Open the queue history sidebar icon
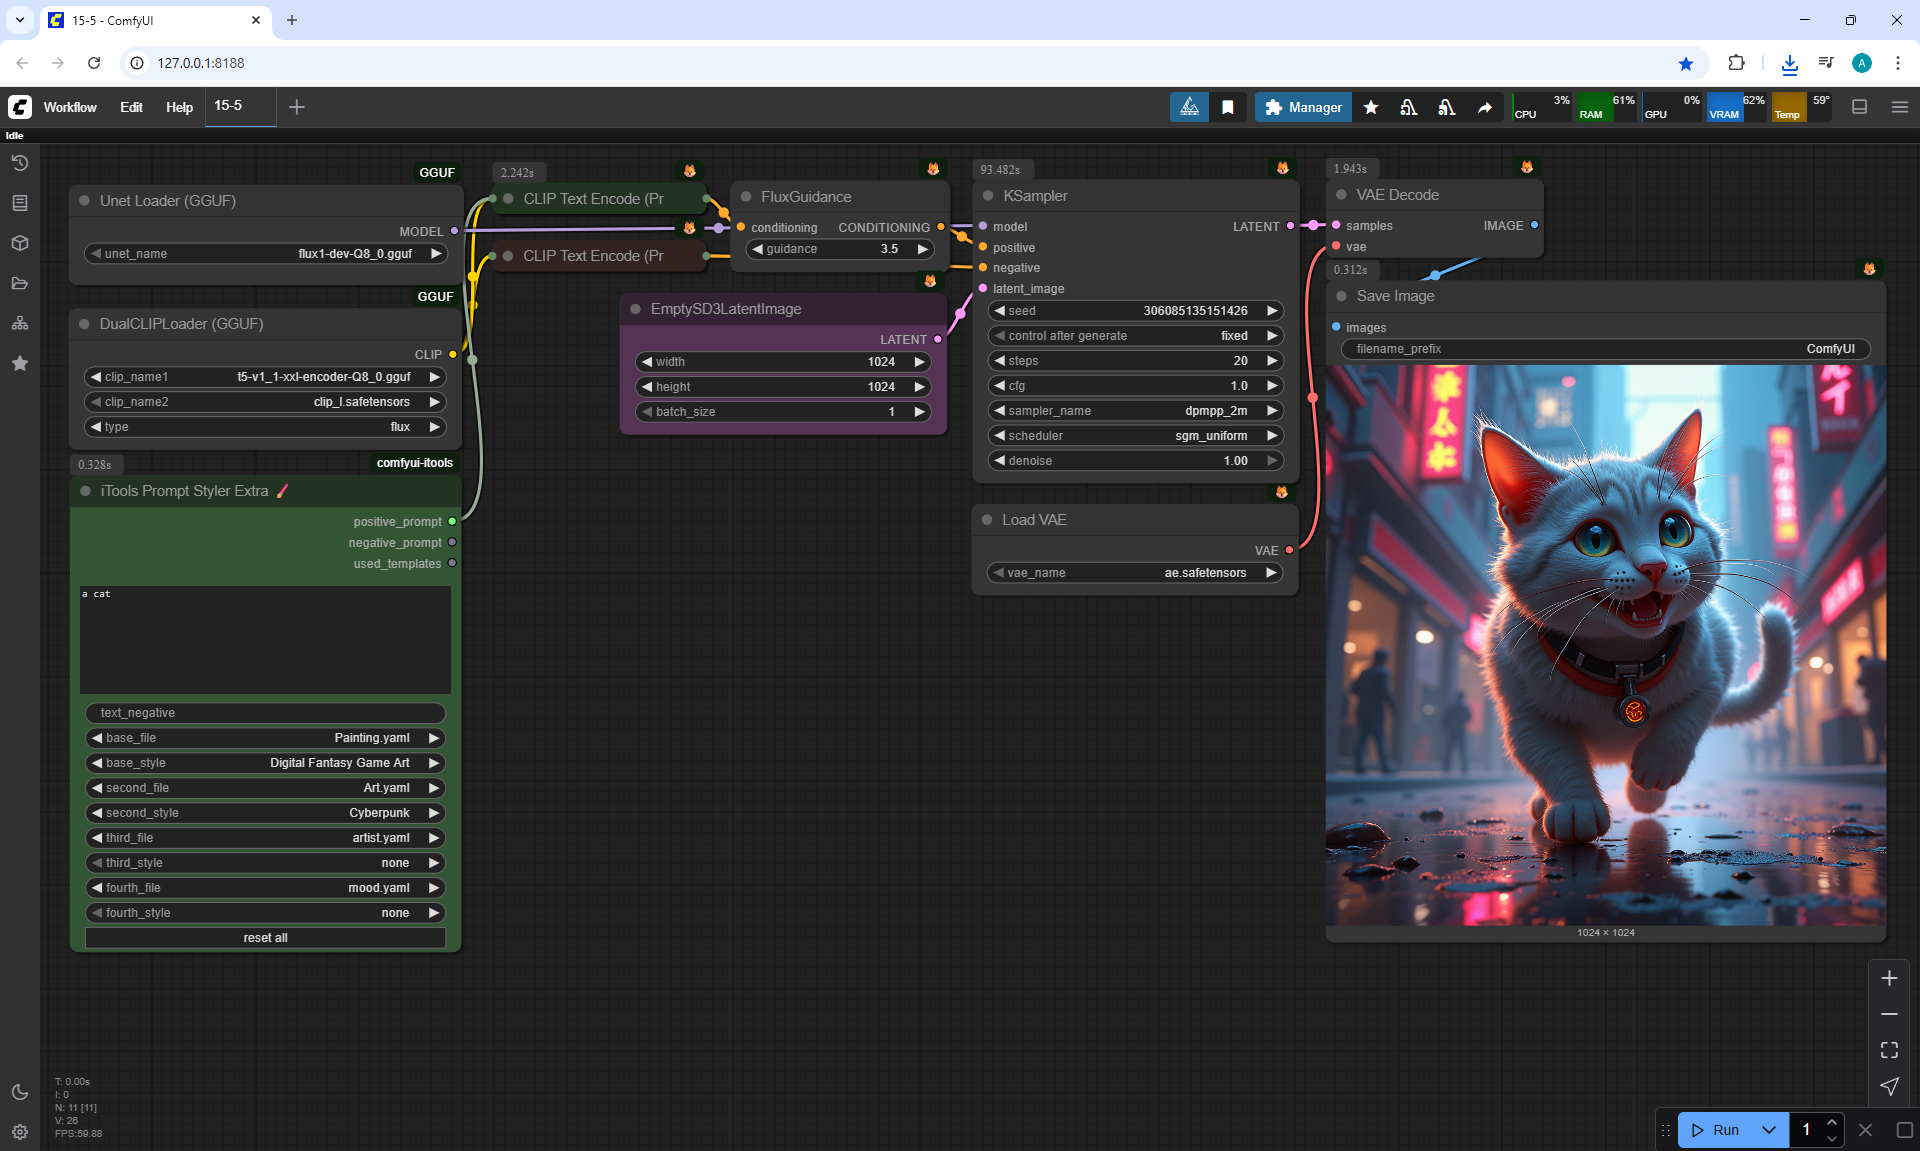Screen dimensions: 1920x1151 [19, 163]
